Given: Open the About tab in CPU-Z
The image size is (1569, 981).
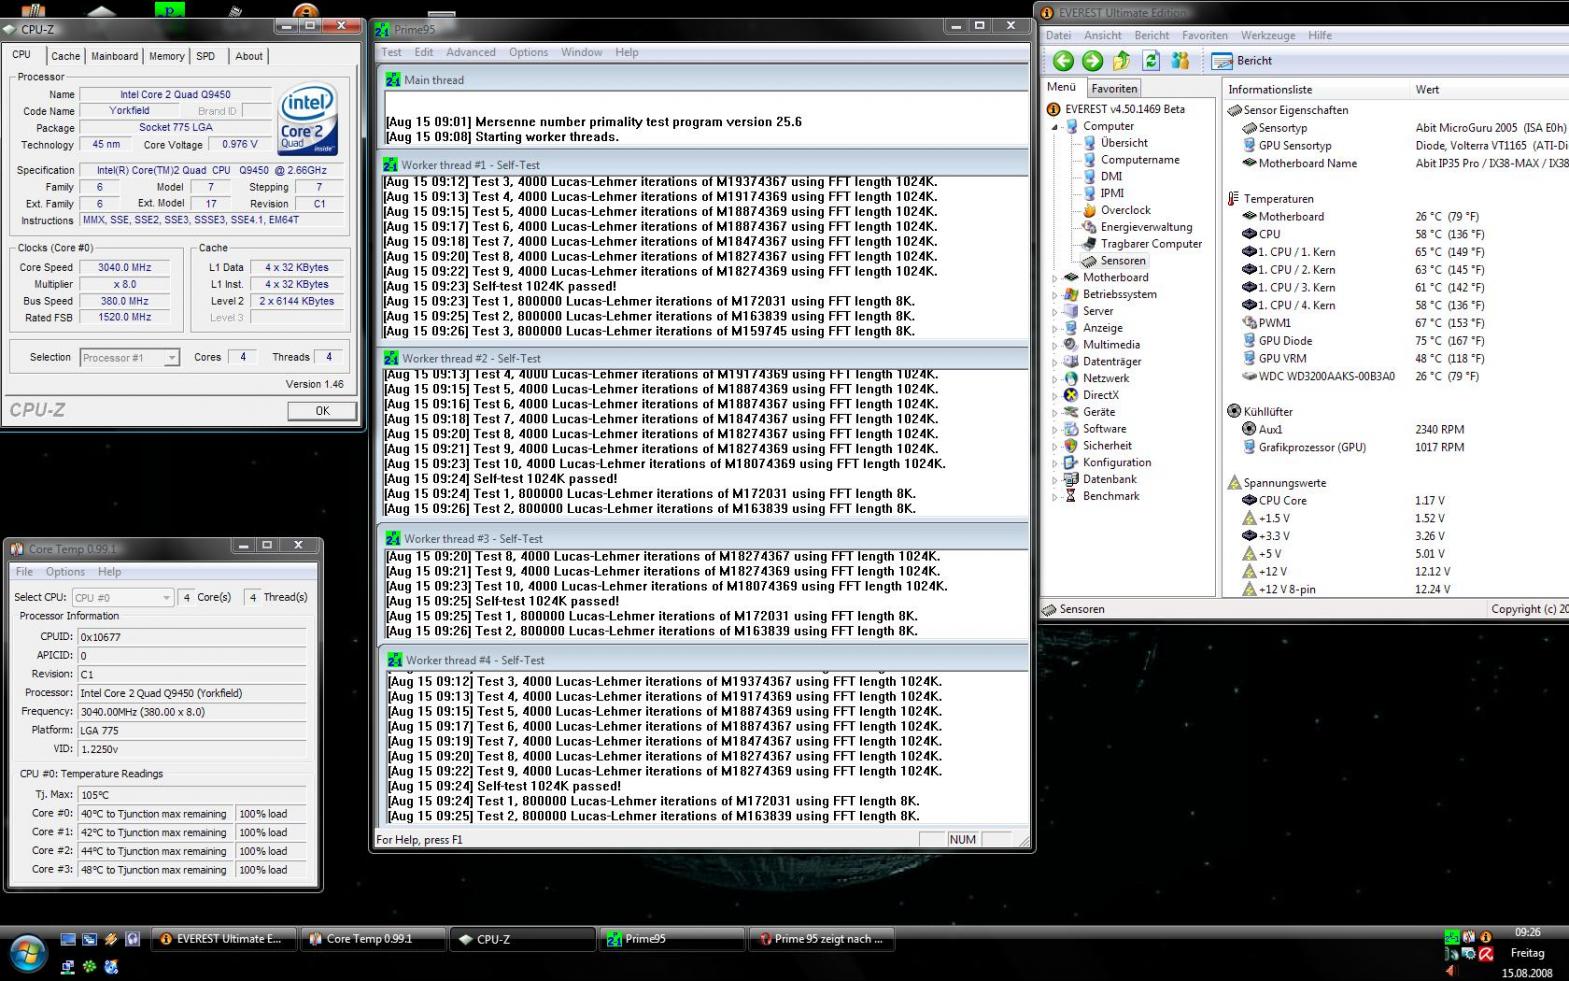Looking at the screenshot, I should click(x=249, y=57).
